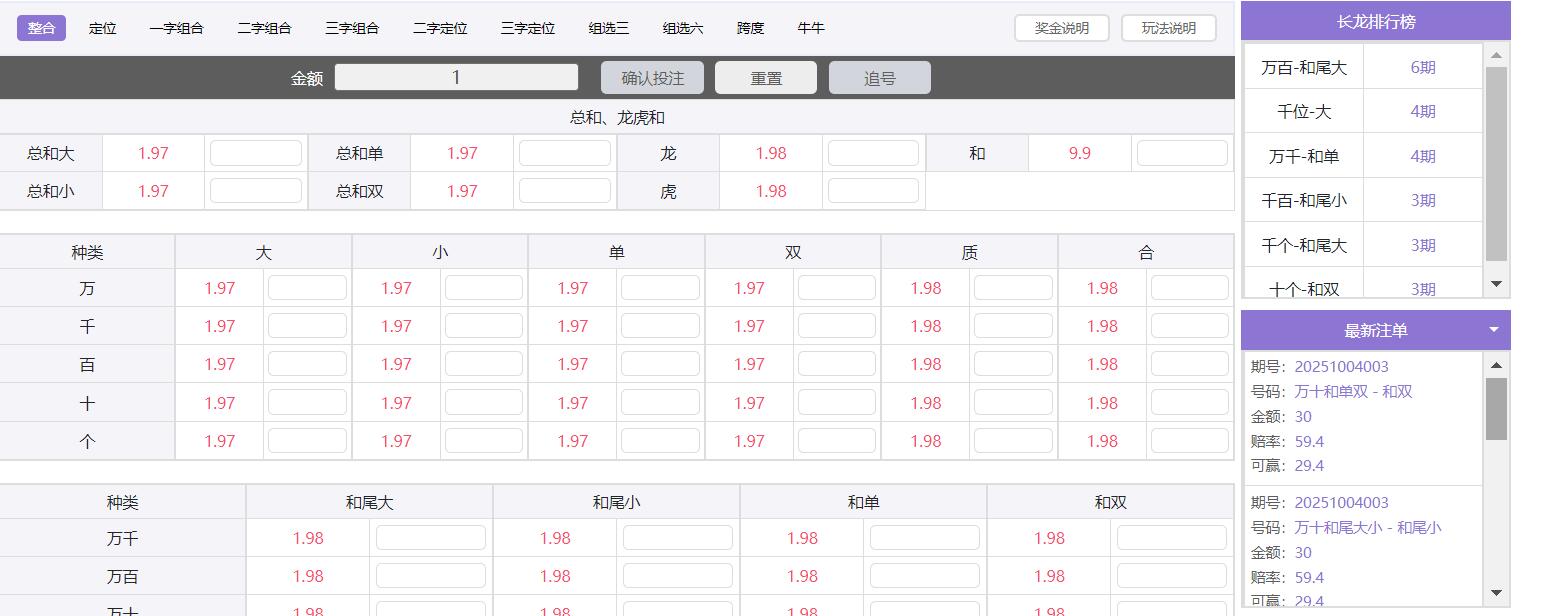Viewport: 1541px width, 616px height.
Task: Open the 玩法说明 dialog
Action: point(1168,28)
